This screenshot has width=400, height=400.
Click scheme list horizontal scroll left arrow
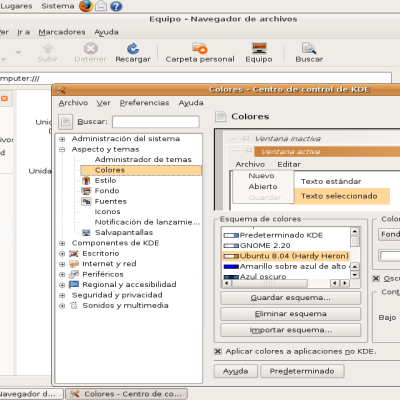click(227, 283)
